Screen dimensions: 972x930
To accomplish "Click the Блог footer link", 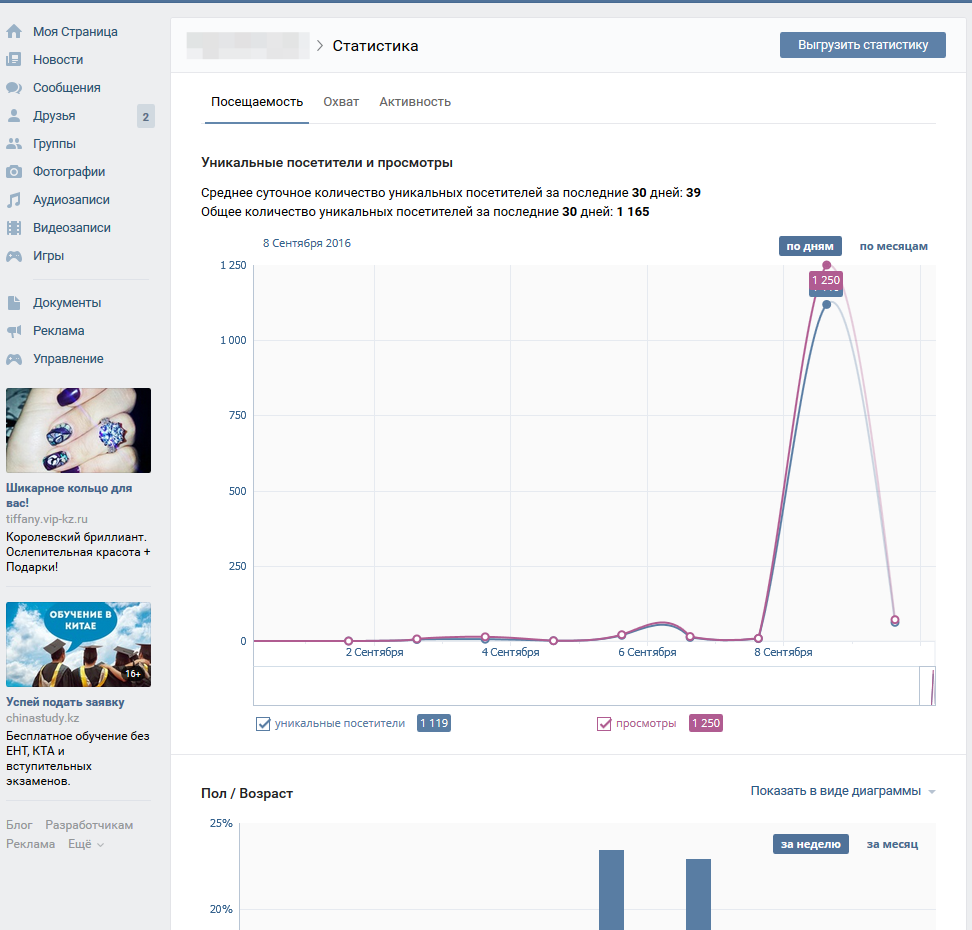I will coord(19,825).
